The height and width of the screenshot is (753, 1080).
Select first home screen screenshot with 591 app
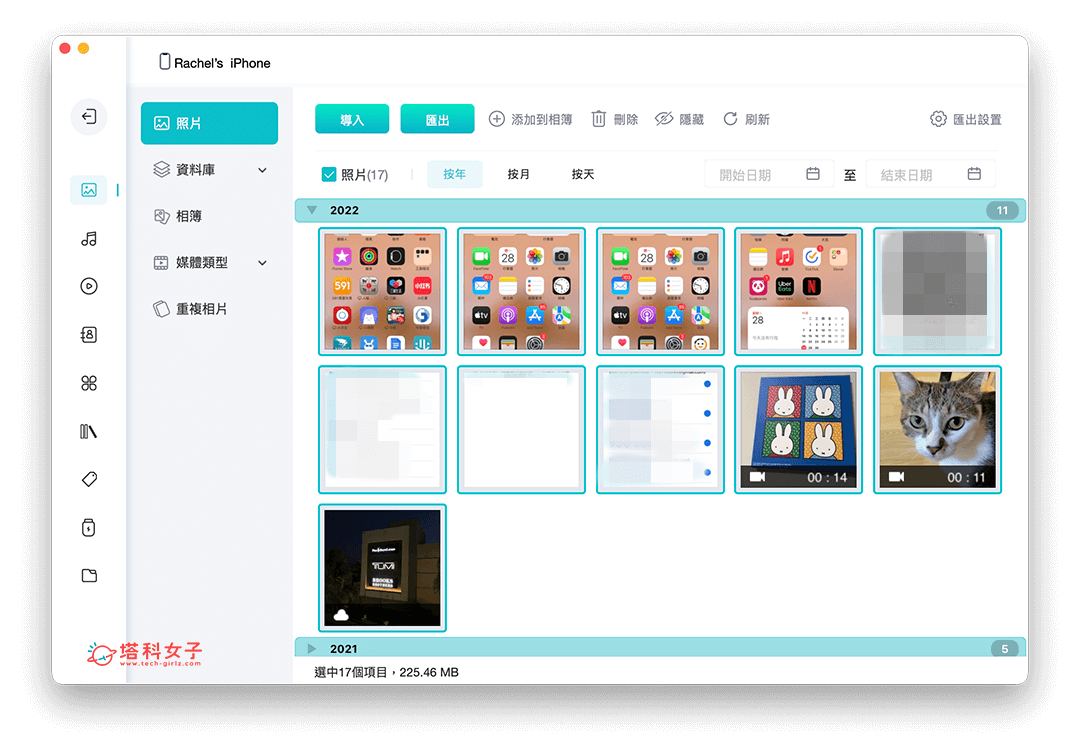(382, 291)
